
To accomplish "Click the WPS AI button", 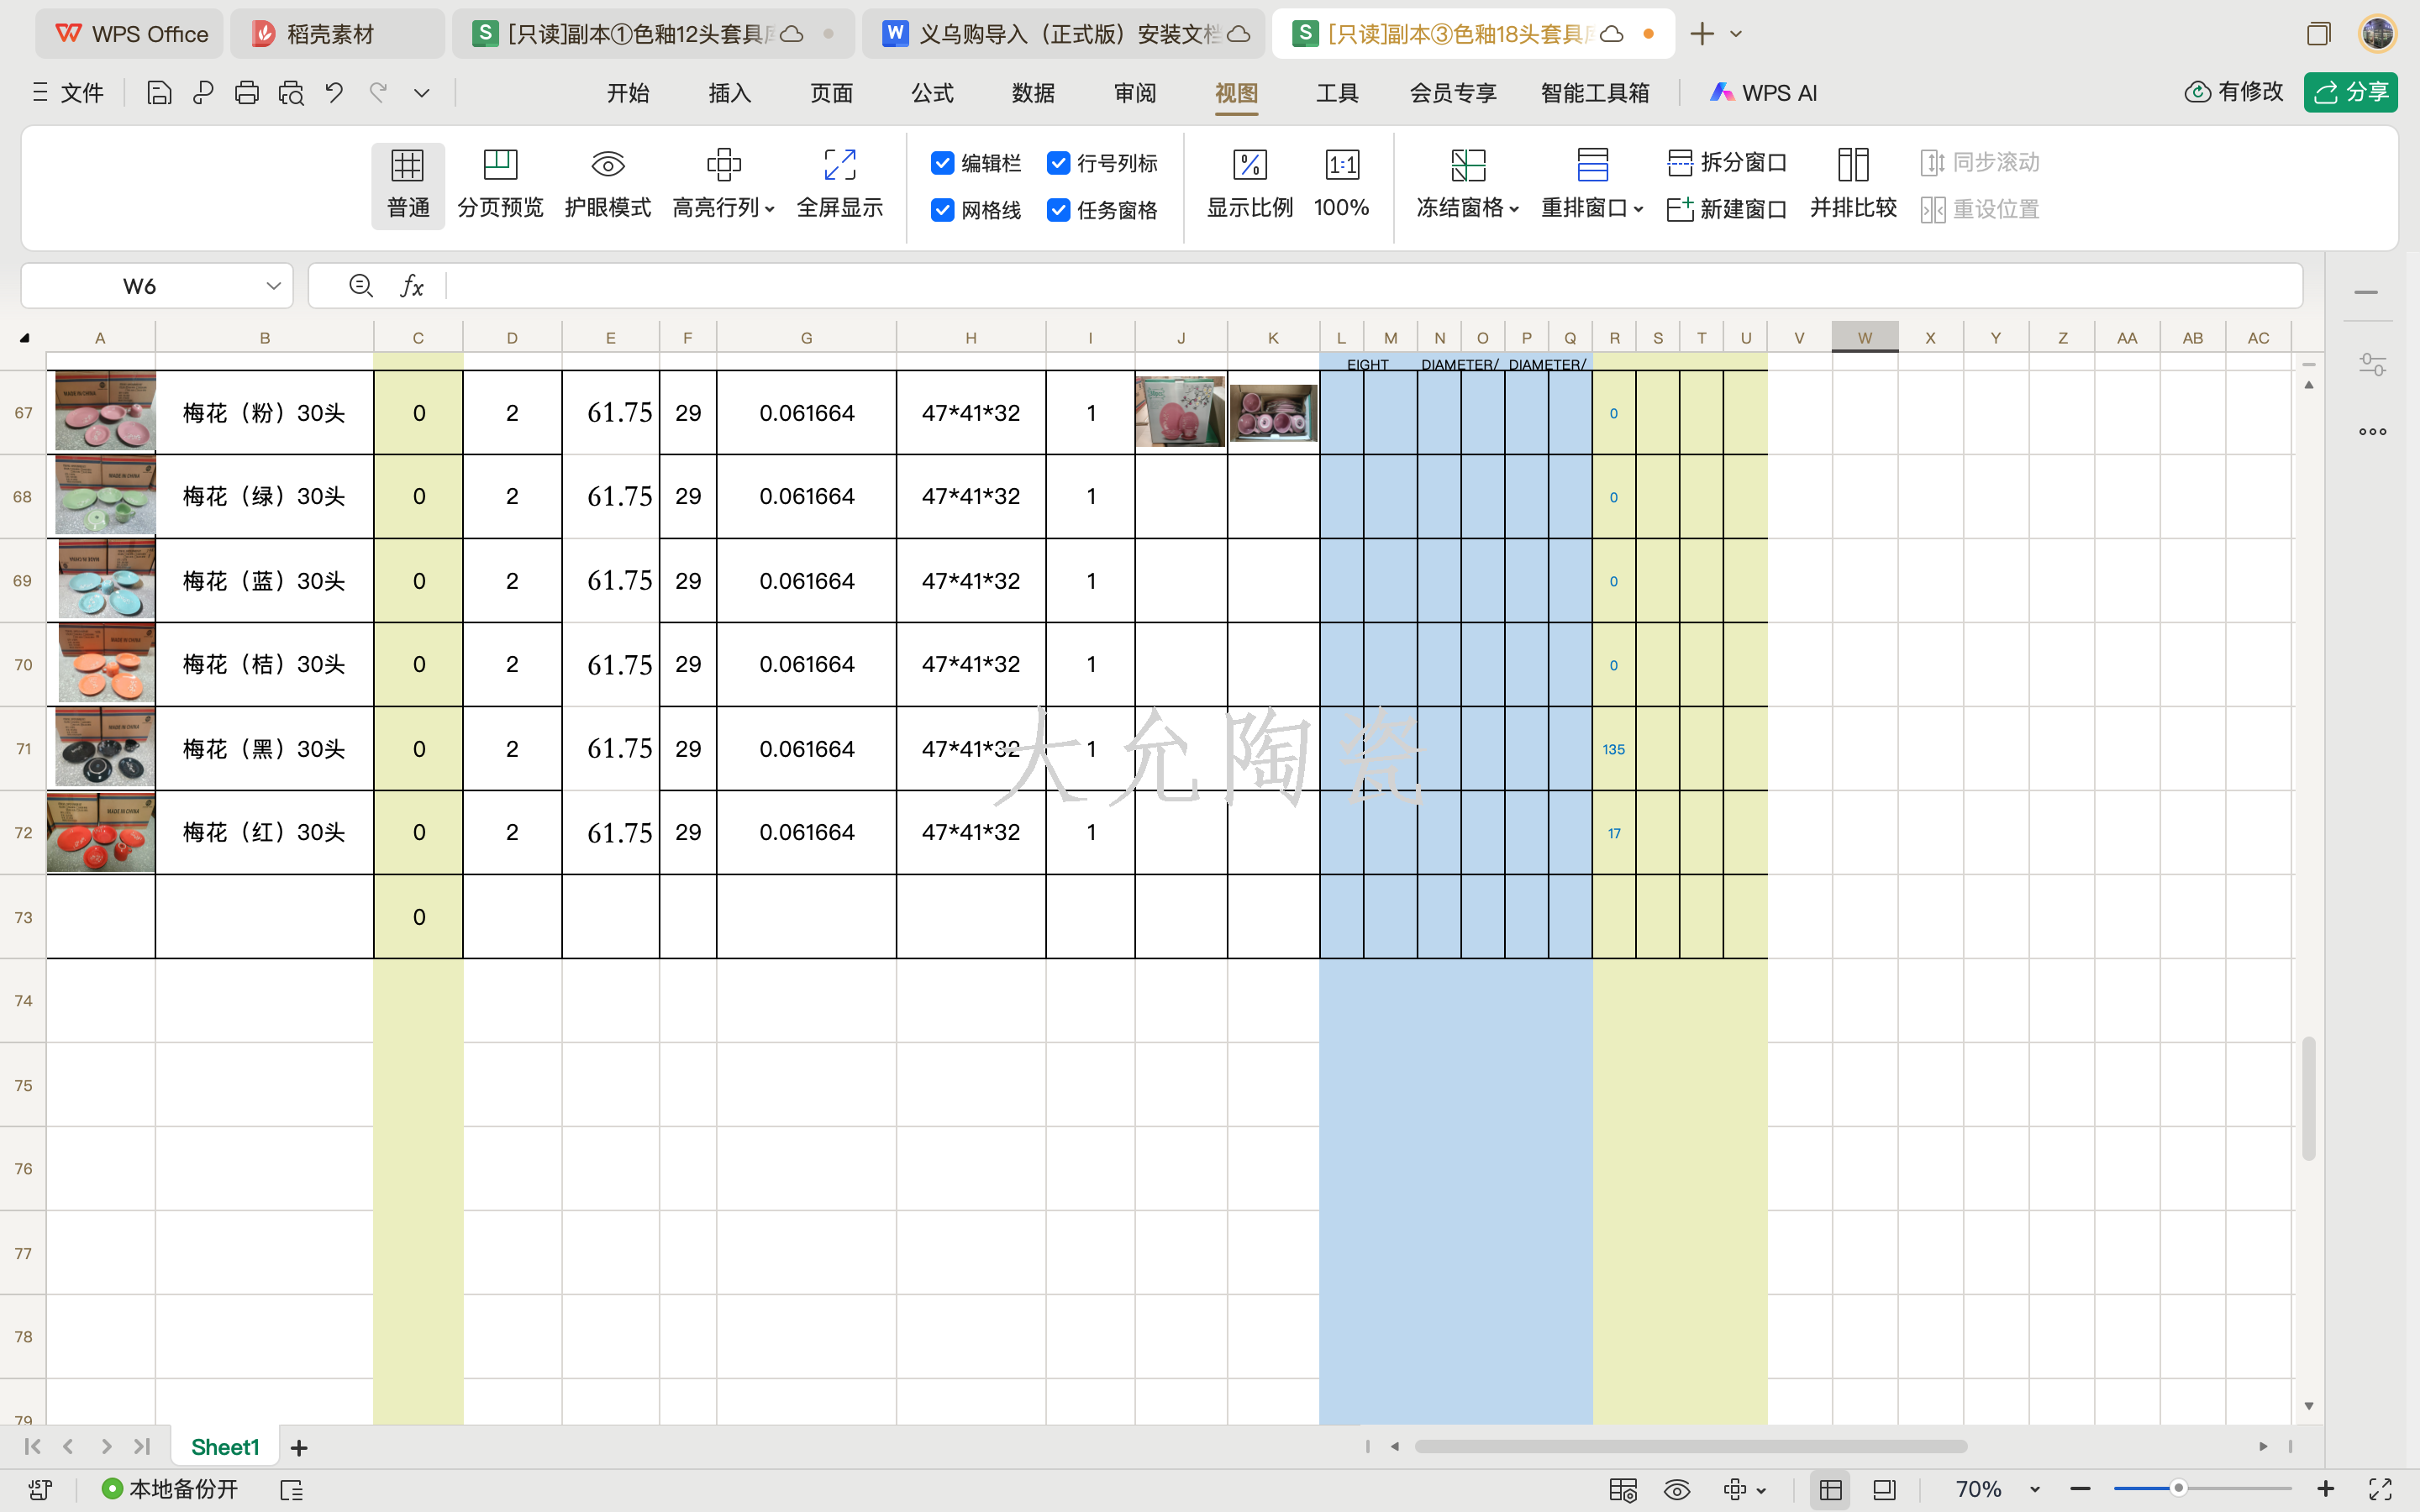I will click(1764, 93).
